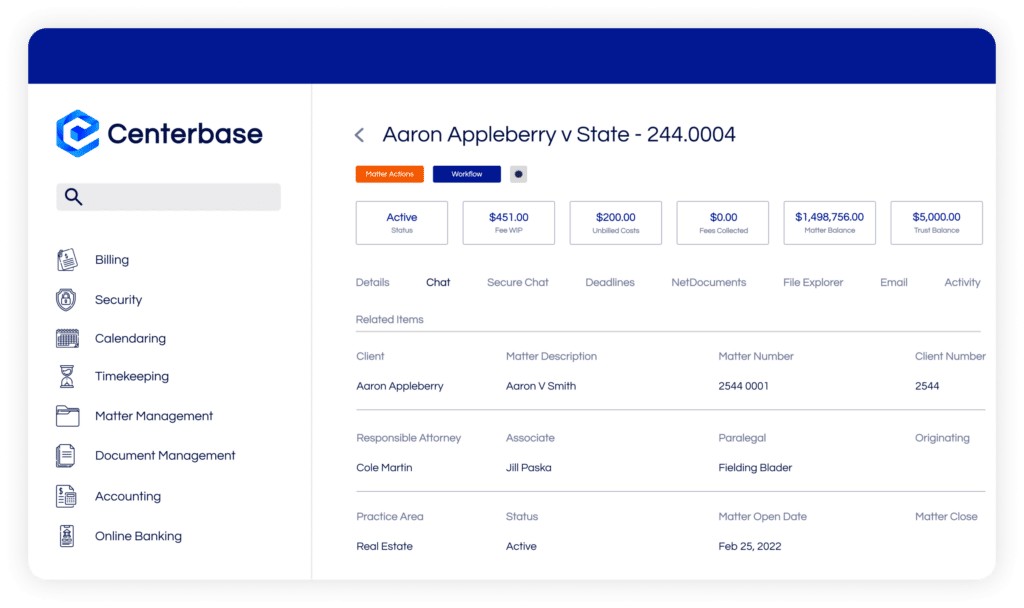Click inside the search field
The height and width of the screenshot is (608, 1024).
click(x=168, y=197)
